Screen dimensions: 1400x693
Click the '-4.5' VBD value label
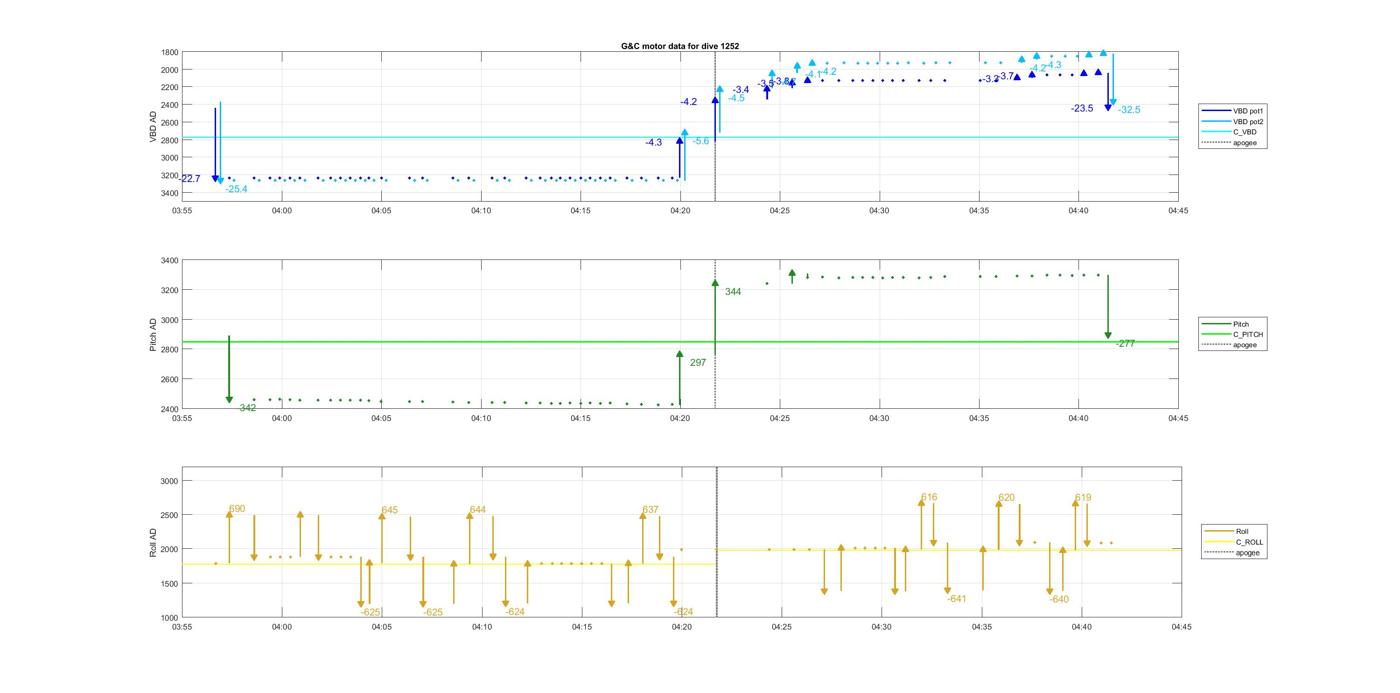(x=736, y=98)
